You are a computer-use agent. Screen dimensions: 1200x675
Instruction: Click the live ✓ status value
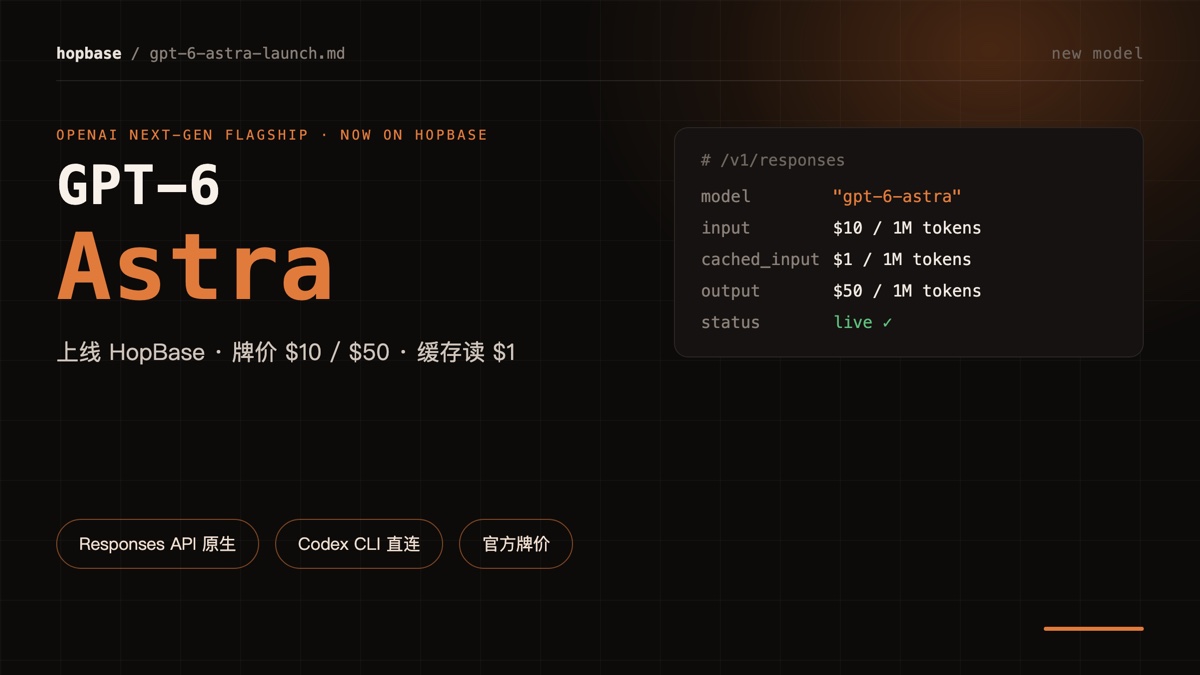(x=863, y=322)
